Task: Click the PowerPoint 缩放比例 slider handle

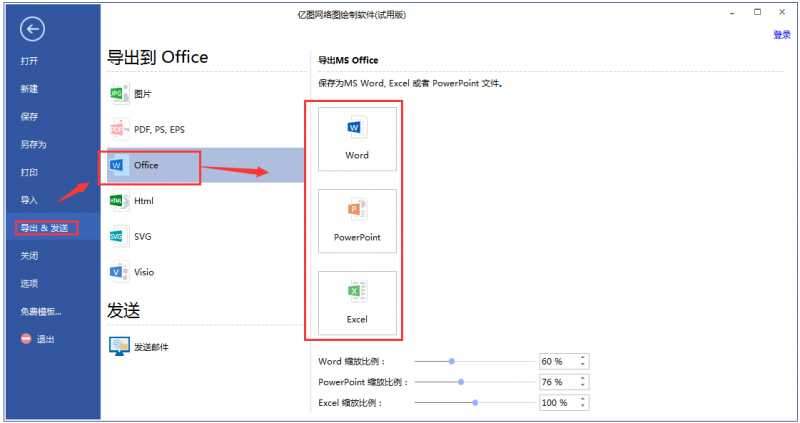Action: coord(461,382)
